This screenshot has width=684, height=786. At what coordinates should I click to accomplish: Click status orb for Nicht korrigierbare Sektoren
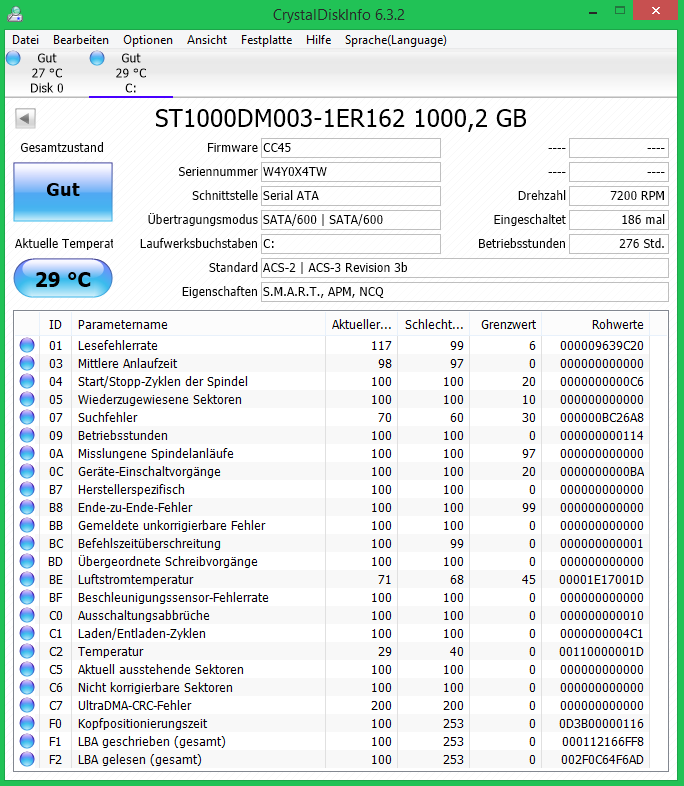27,687
